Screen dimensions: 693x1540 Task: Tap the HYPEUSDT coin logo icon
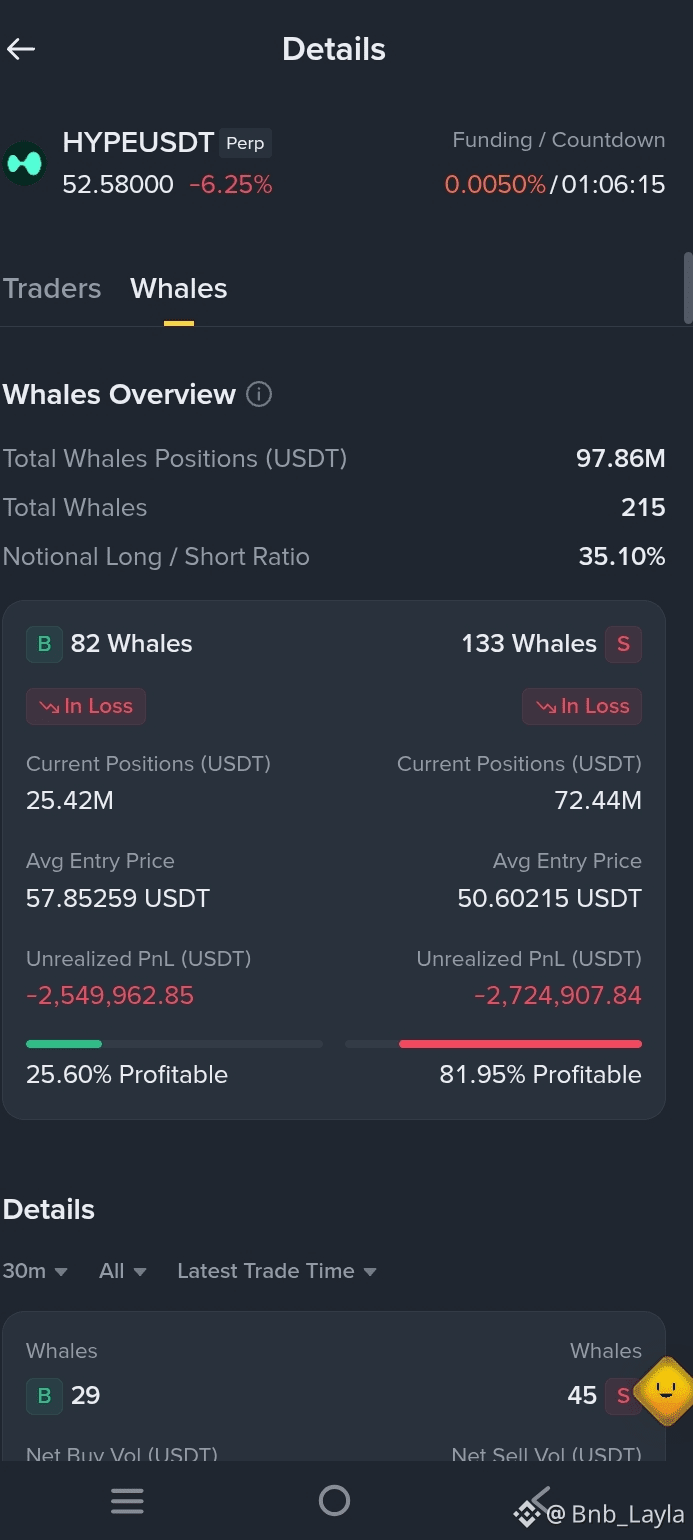point(25,163)
